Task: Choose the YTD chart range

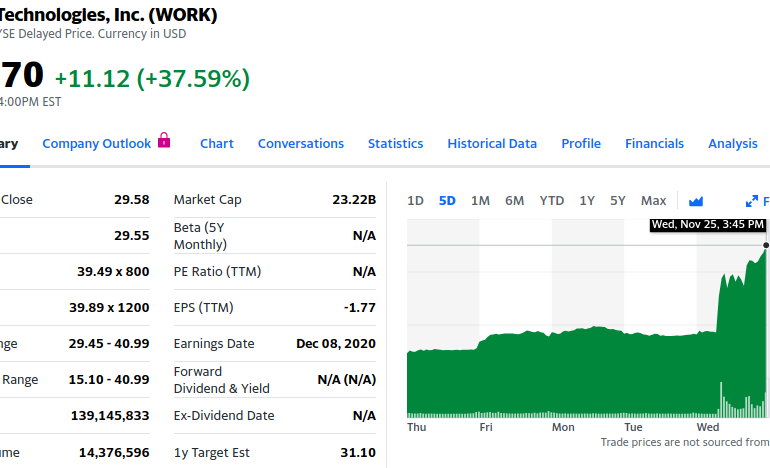Action: (x=552, y=200)
